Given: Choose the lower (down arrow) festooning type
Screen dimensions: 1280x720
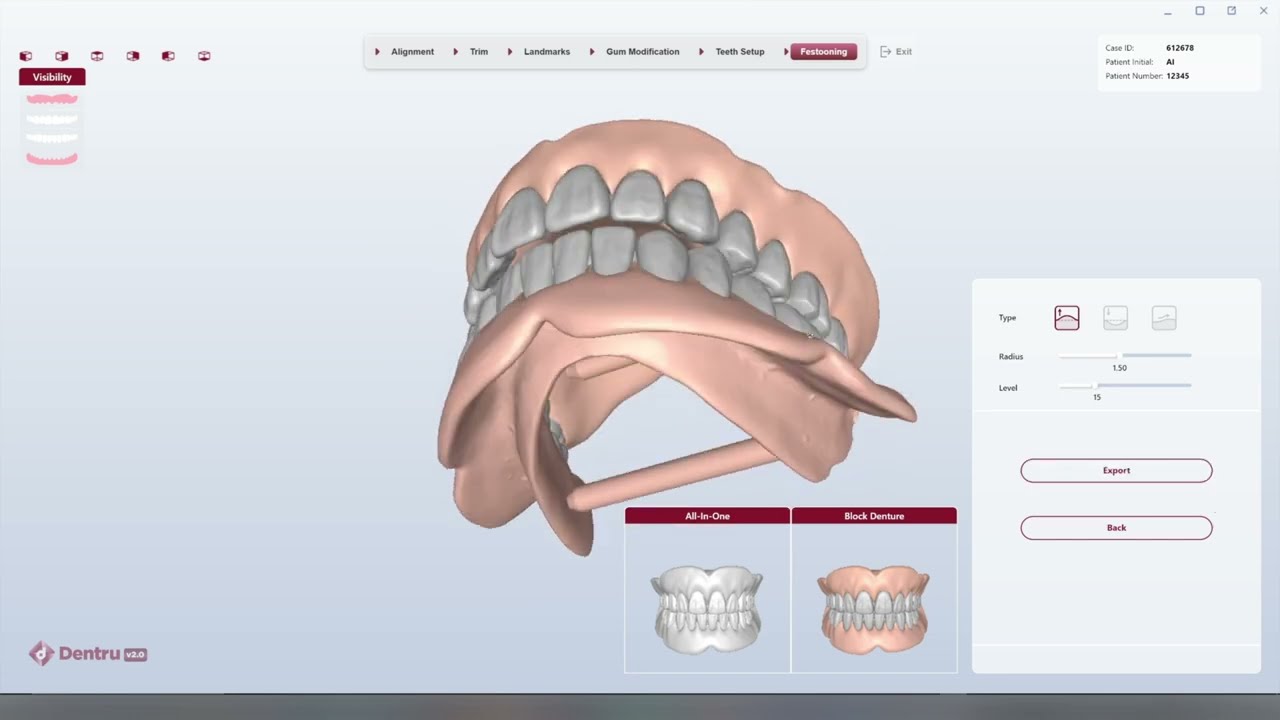Looking at the screenshot, I should 1115,318.
